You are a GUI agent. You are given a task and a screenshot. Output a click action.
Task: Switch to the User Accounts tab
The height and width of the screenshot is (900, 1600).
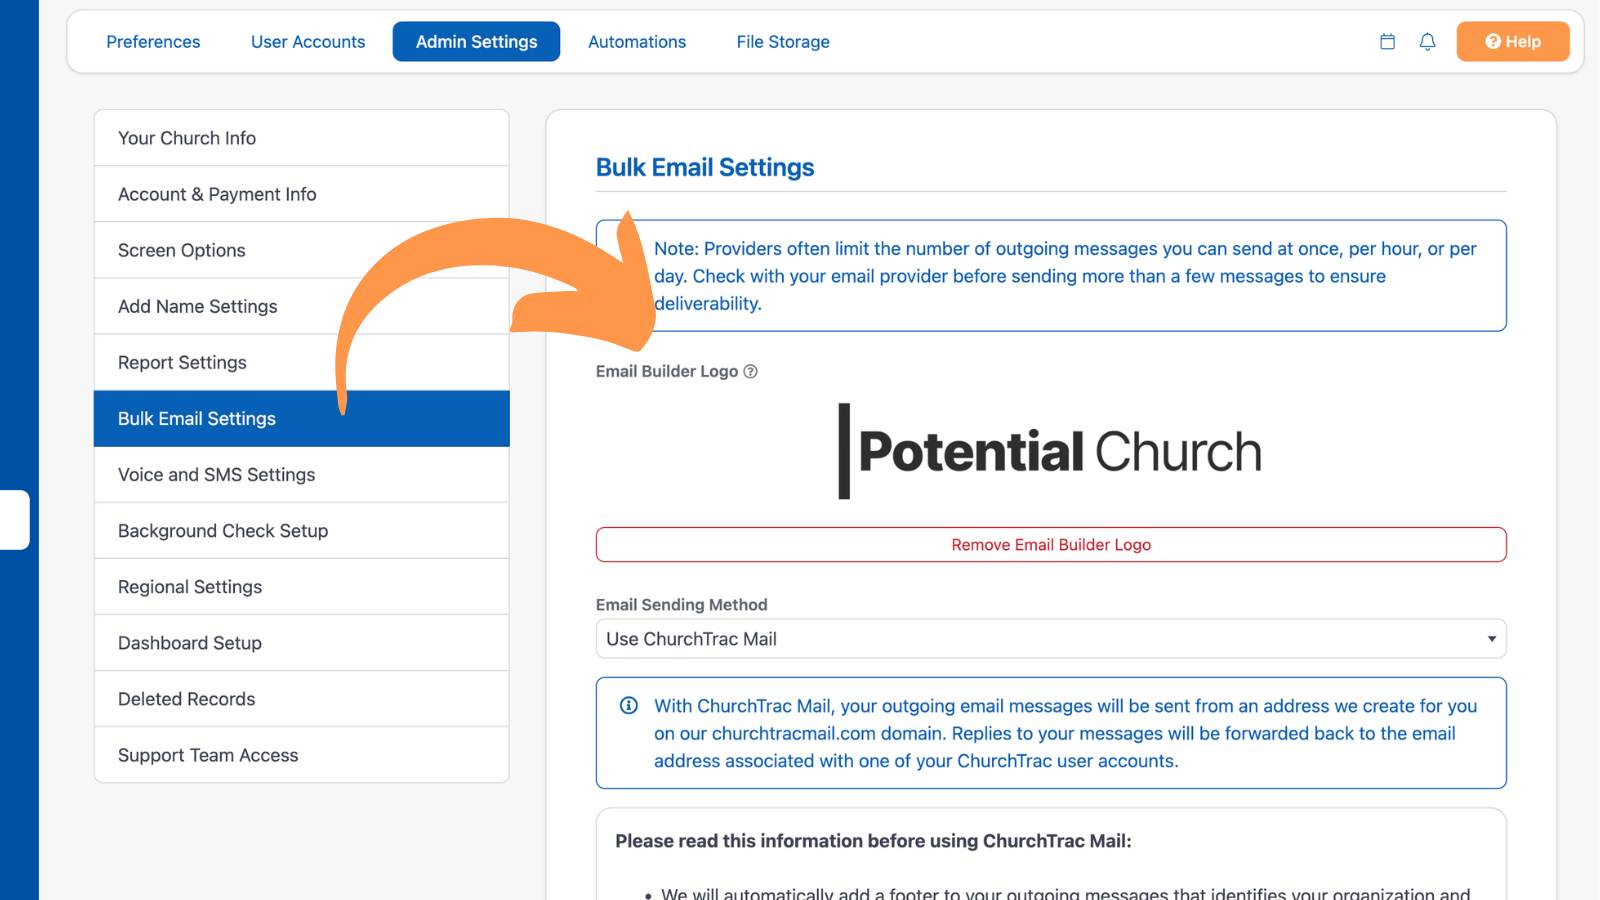[308, 42]
